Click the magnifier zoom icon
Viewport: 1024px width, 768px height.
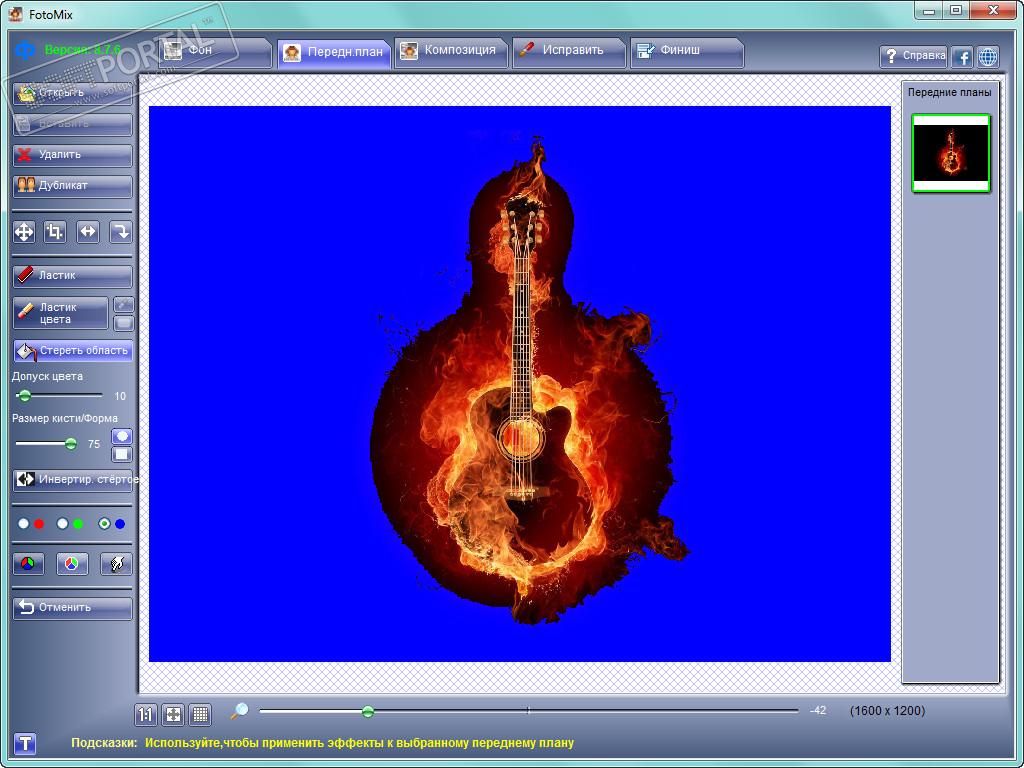(x=239, y=711)
